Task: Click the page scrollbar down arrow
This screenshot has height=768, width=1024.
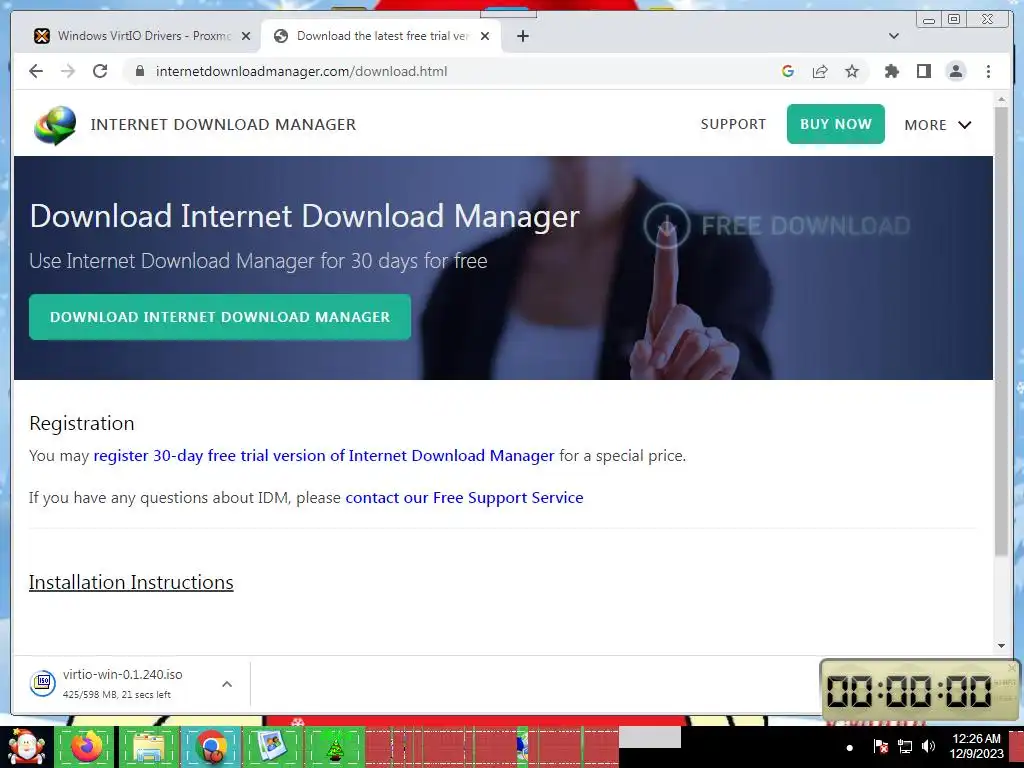Action: click(x=1001, y=645)
